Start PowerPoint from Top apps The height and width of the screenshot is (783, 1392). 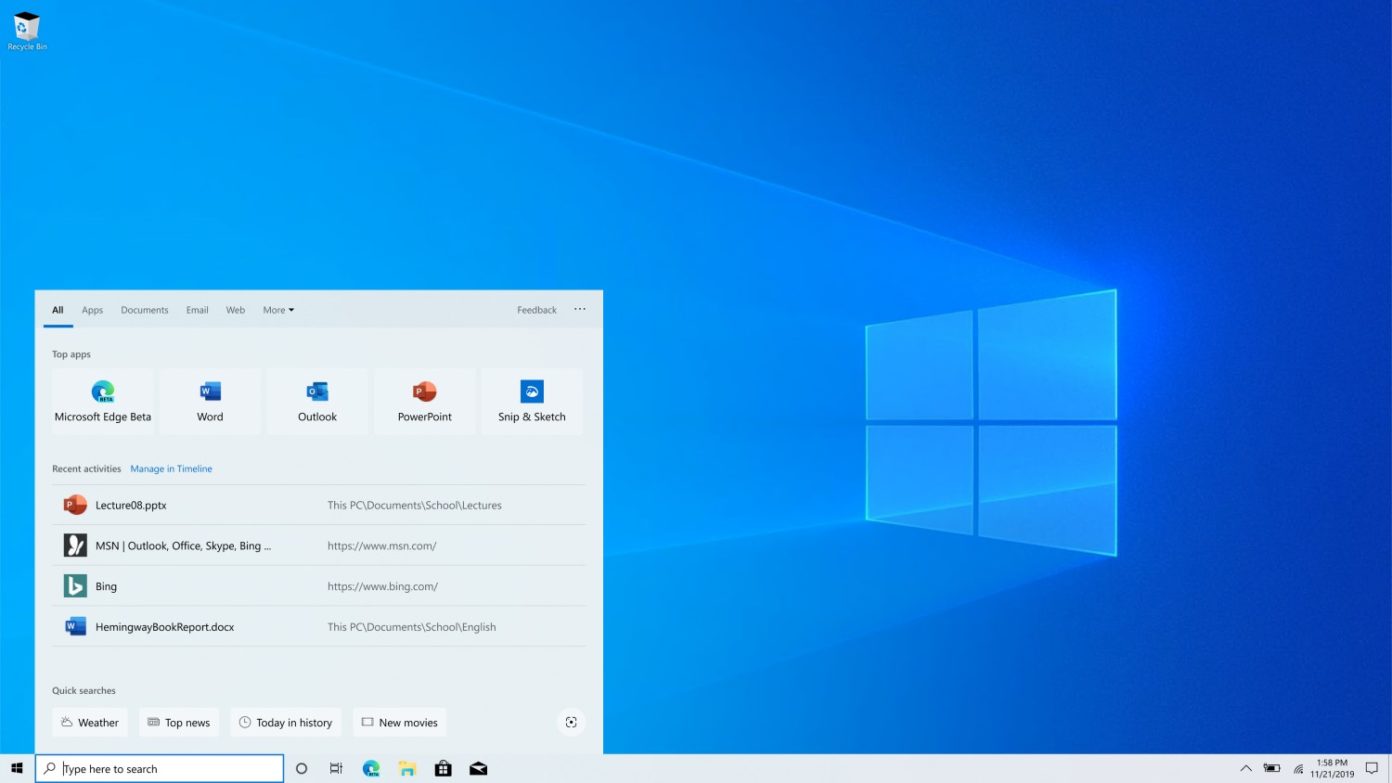[x=424, y=399]
